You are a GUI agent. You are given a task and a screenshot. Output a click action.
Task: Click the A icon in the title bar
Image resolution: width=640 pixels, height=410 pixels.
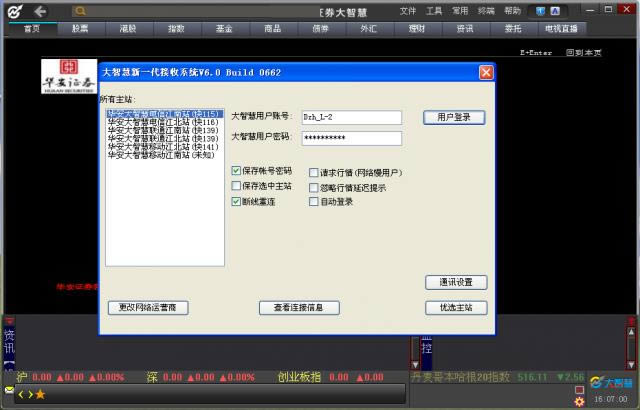tap(555, 11)
